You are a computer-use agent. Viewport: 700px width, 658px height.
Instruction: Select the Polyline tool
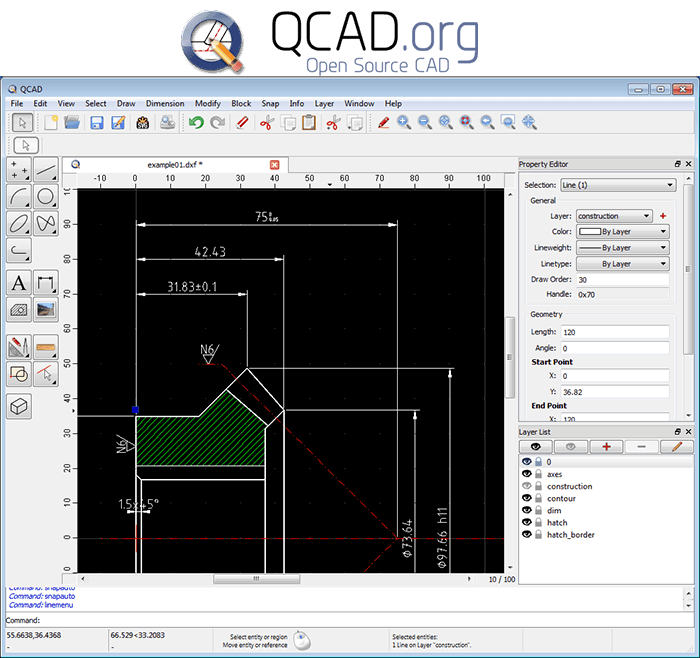(19, 250)
